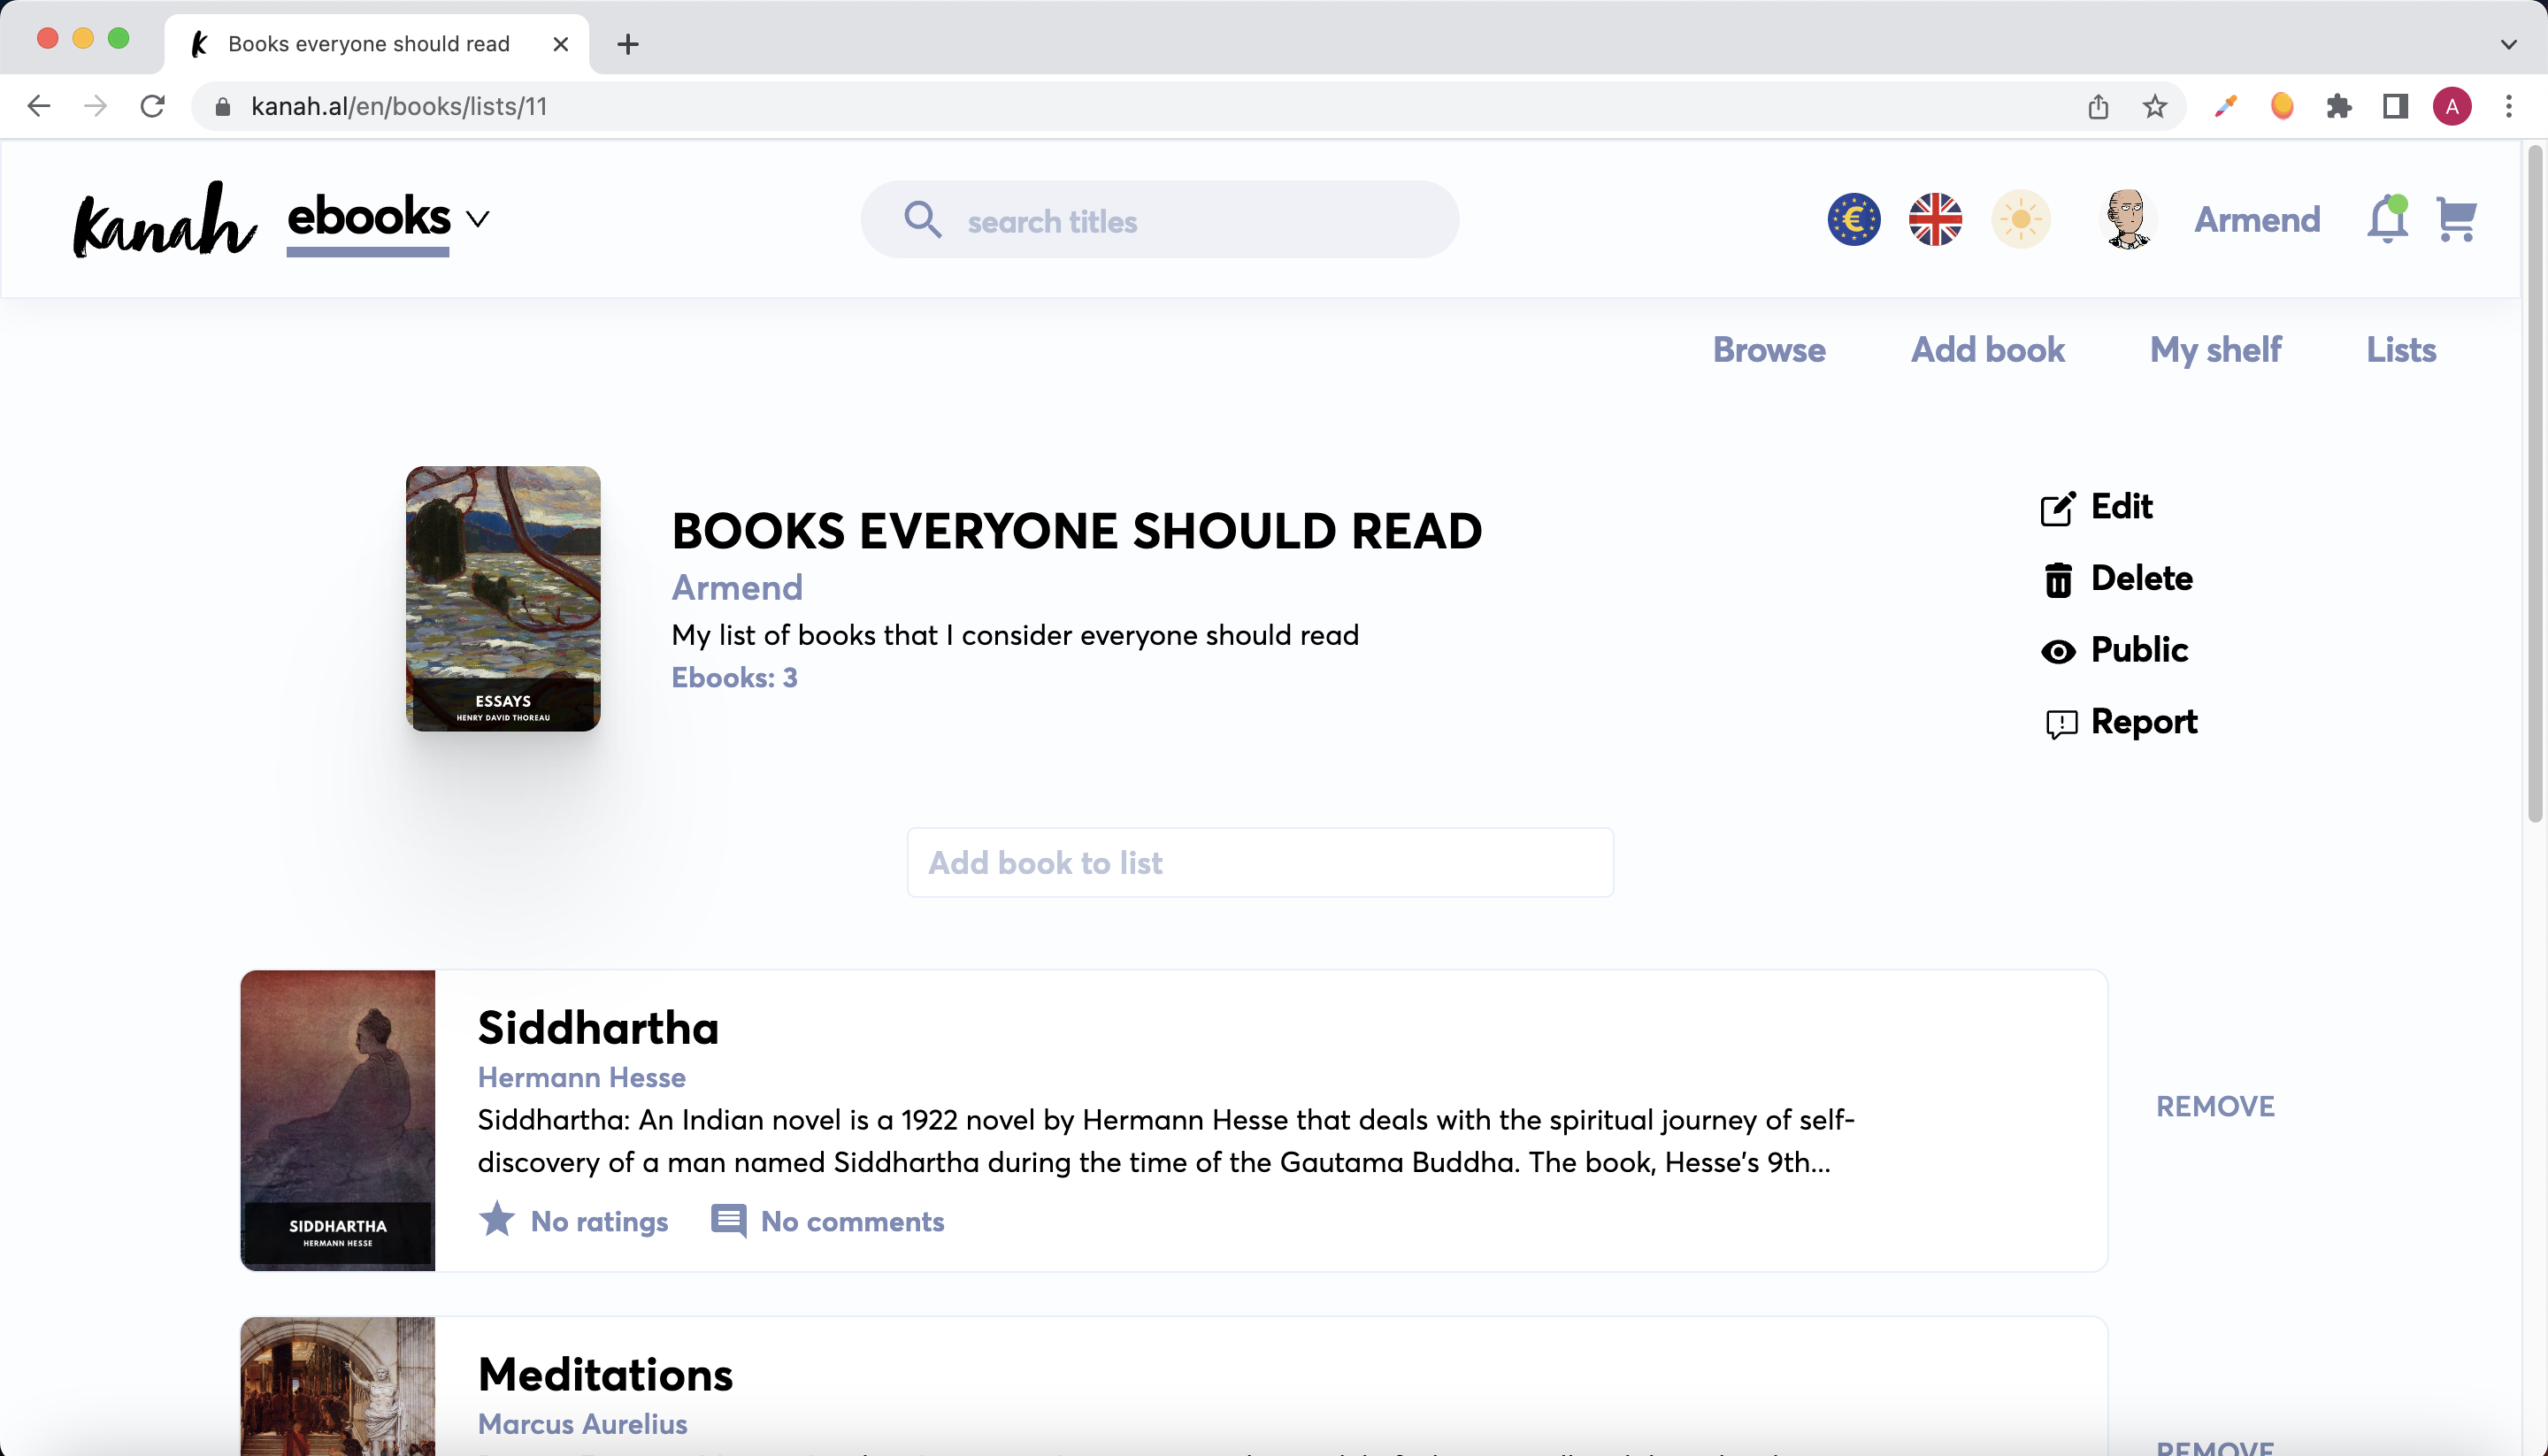
Task: Click the No comments icon for Siddhartha
Action: pos(727,1221)
